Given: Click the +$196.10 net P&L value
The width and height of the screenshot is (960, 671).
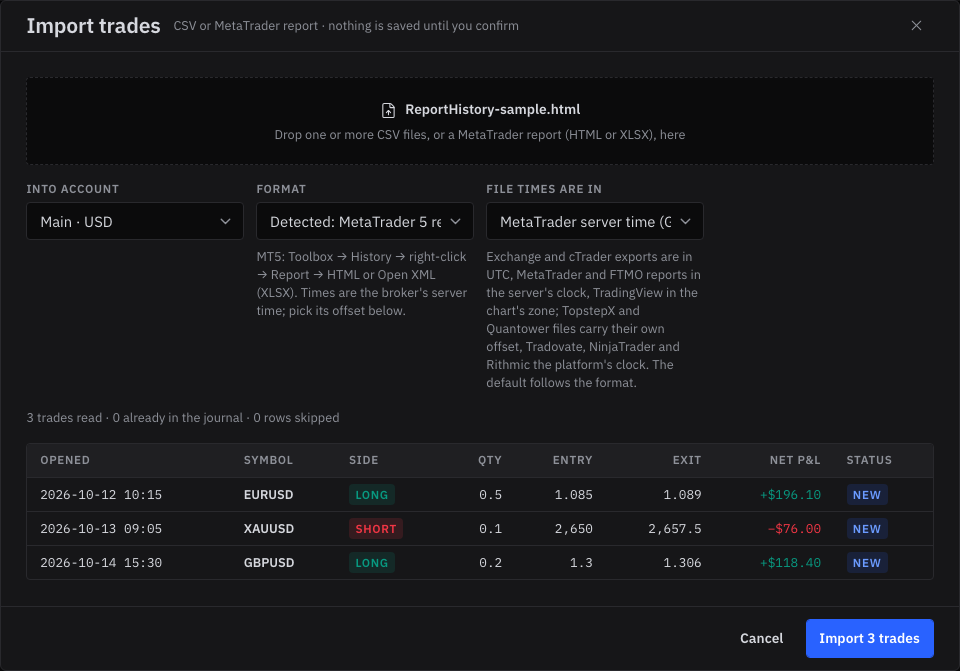Looking at the screenshot, I should point(790,495).
